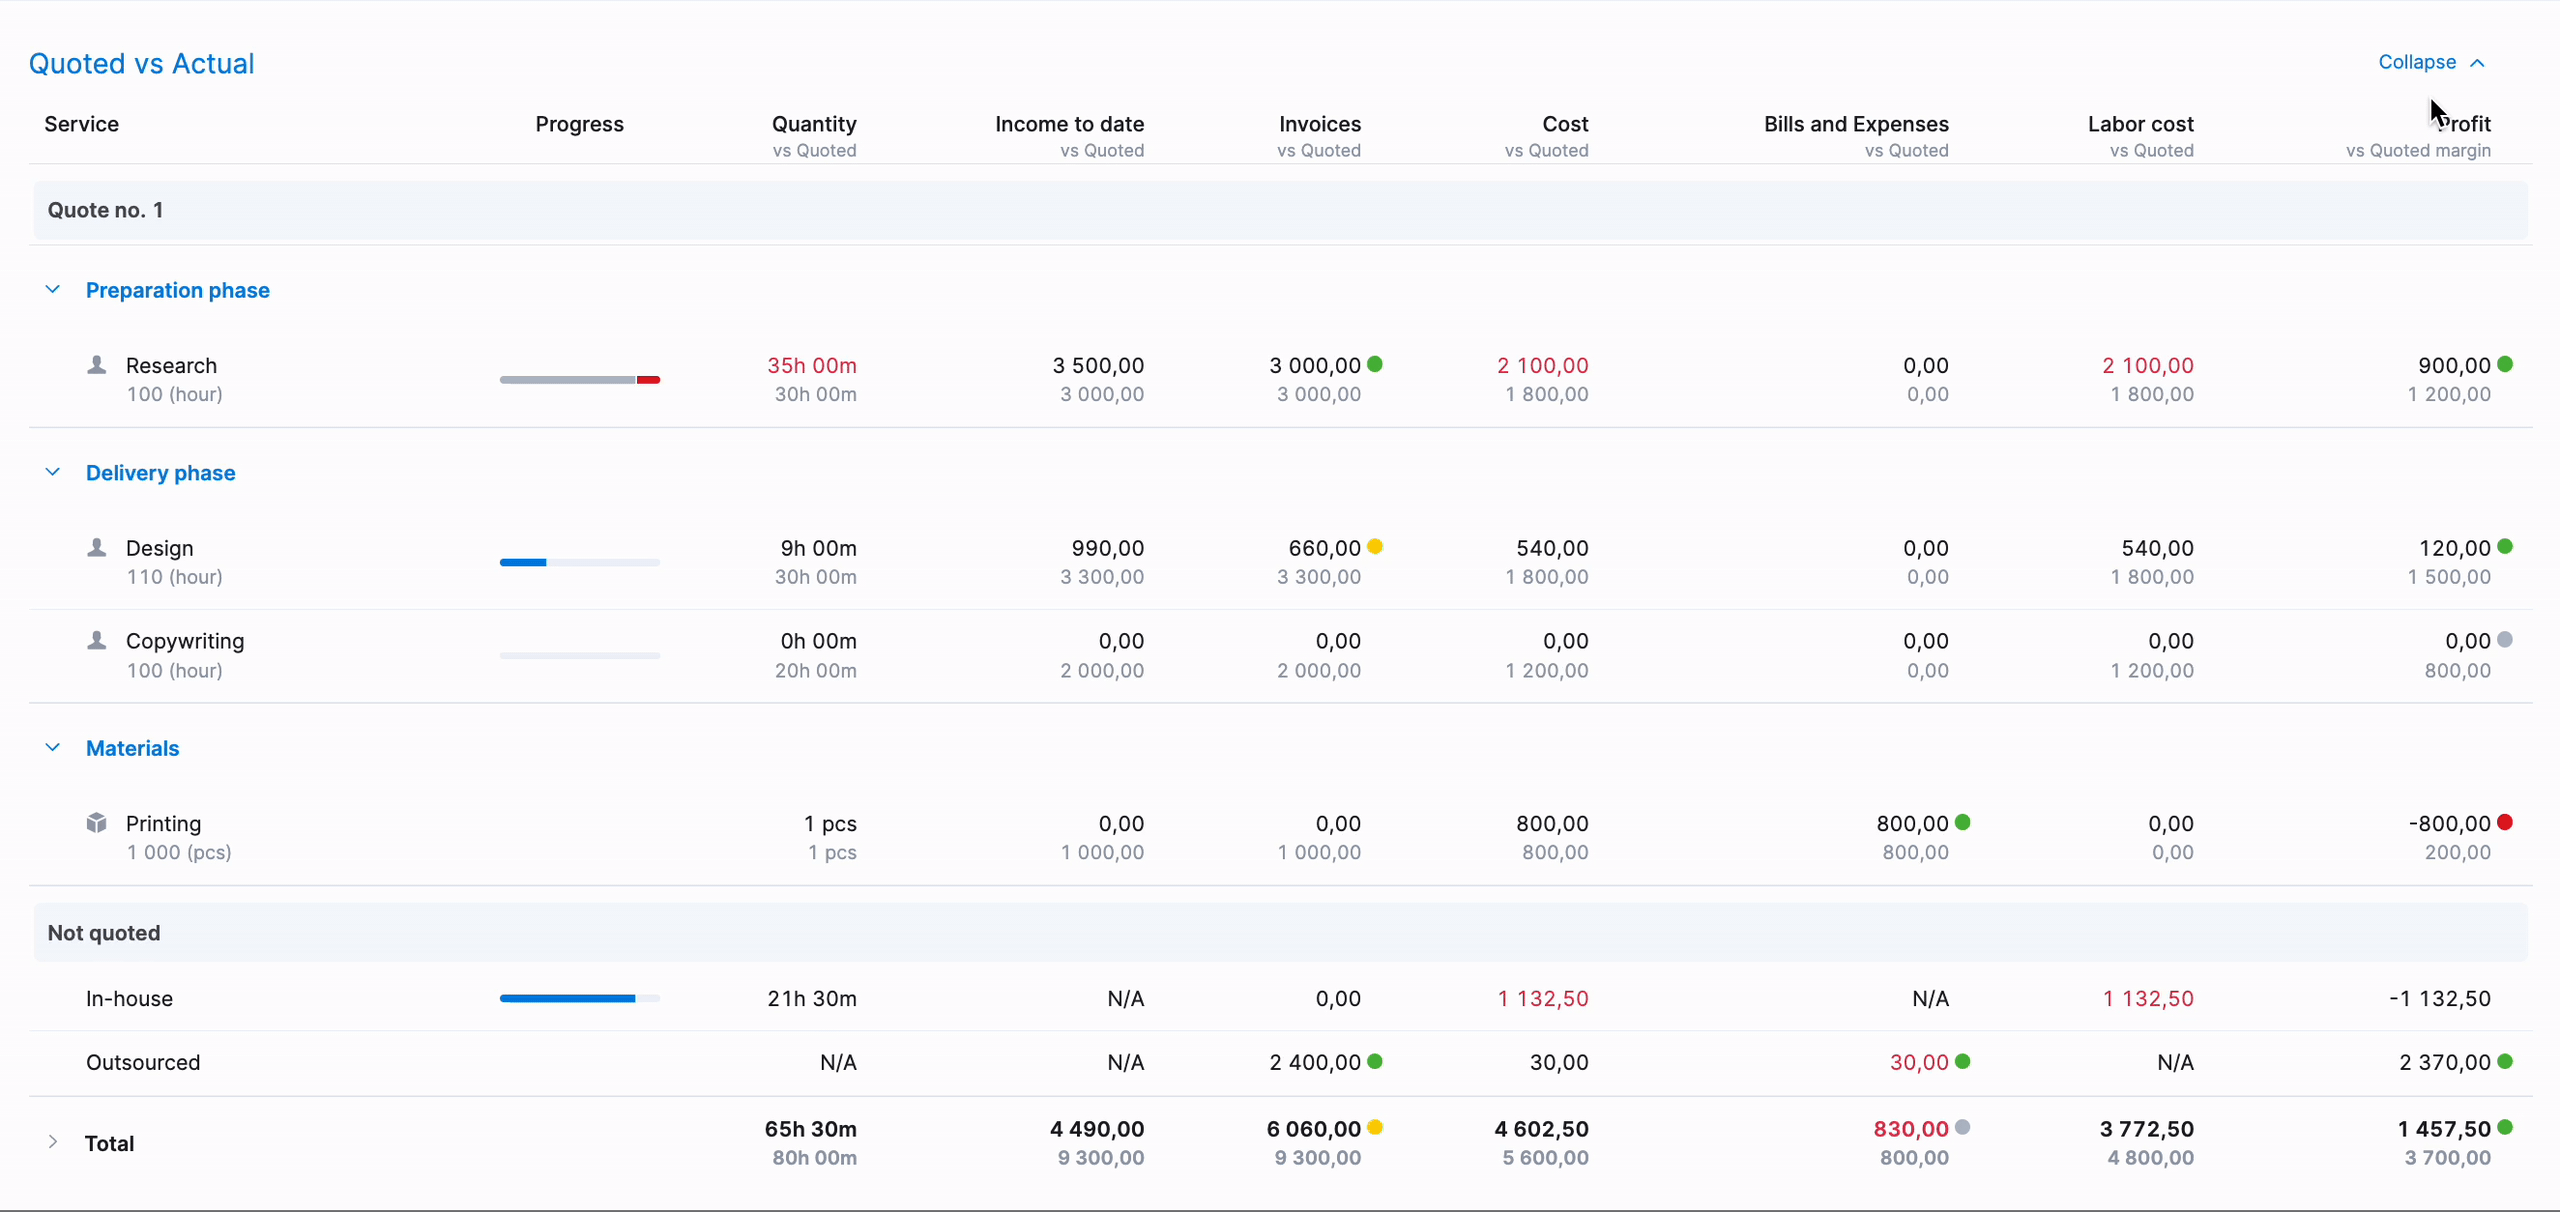The width and height of the screenshot is (2560, 1212).
Task: Click the person icon beside Copywriting
Action: pyautogui.click(x=96, y=641)
